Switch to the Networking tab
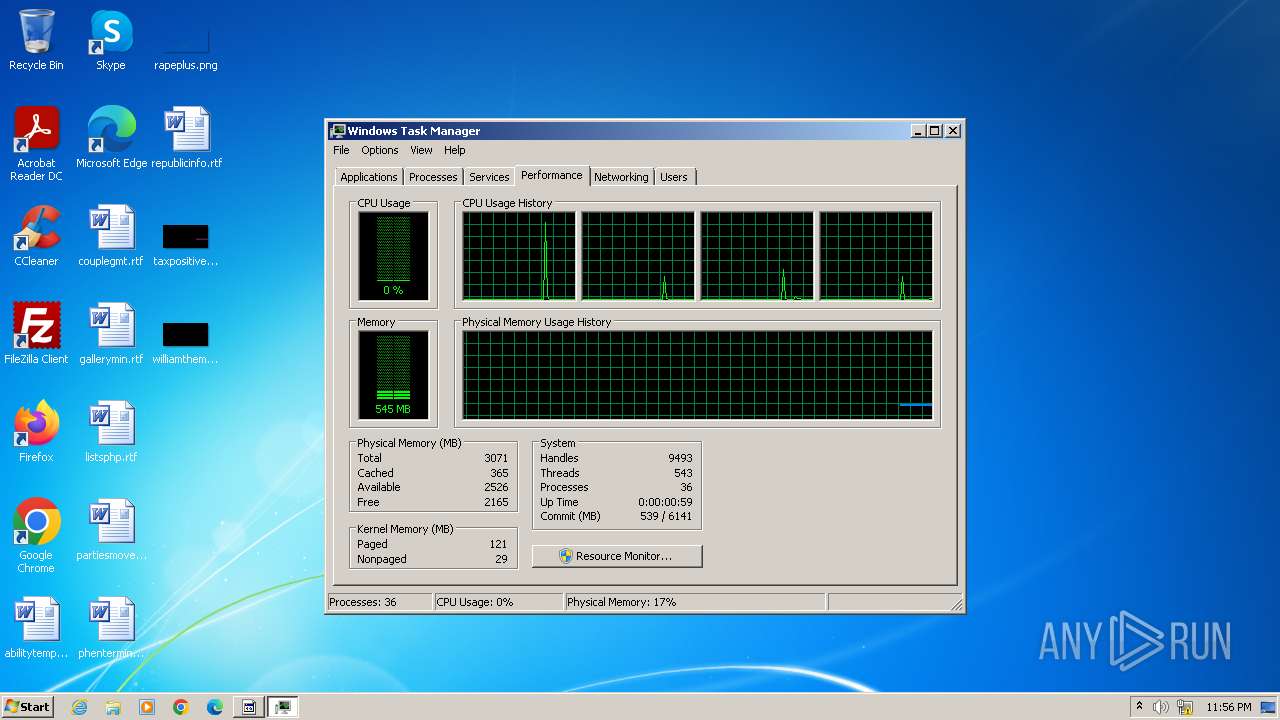 pos(621,177)
